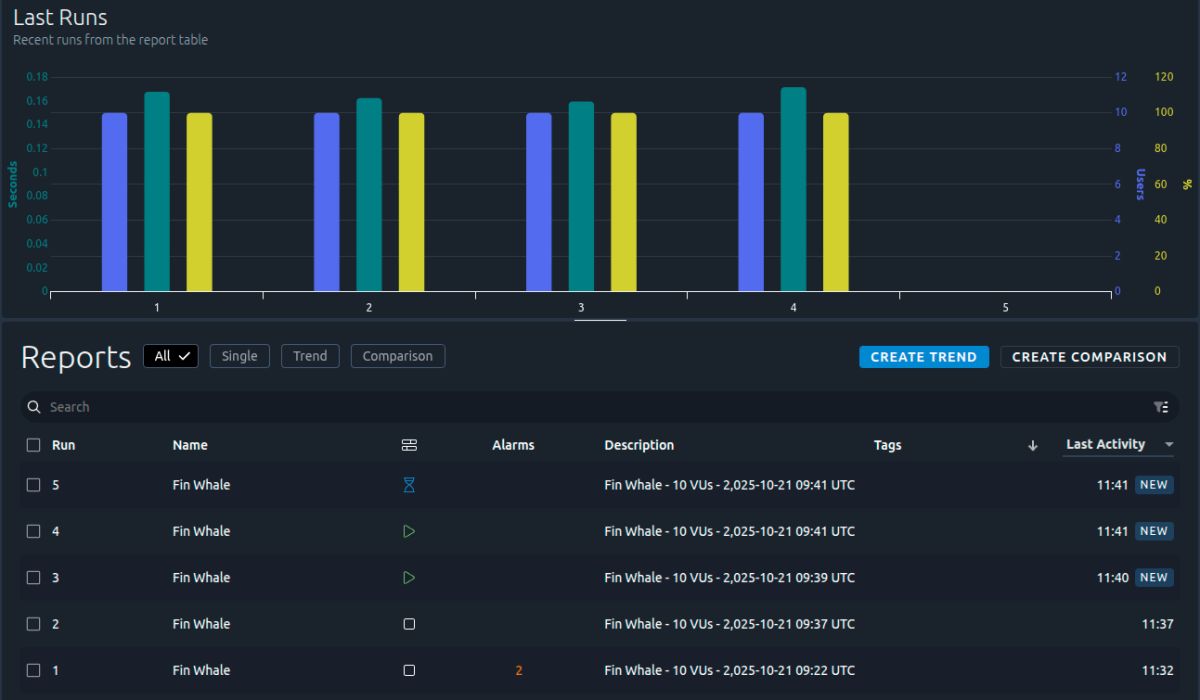Image resolution: width=1200 pixels, height=700 pixels.
Task: Check the checkbox for run 3
Action: [33, 578]
